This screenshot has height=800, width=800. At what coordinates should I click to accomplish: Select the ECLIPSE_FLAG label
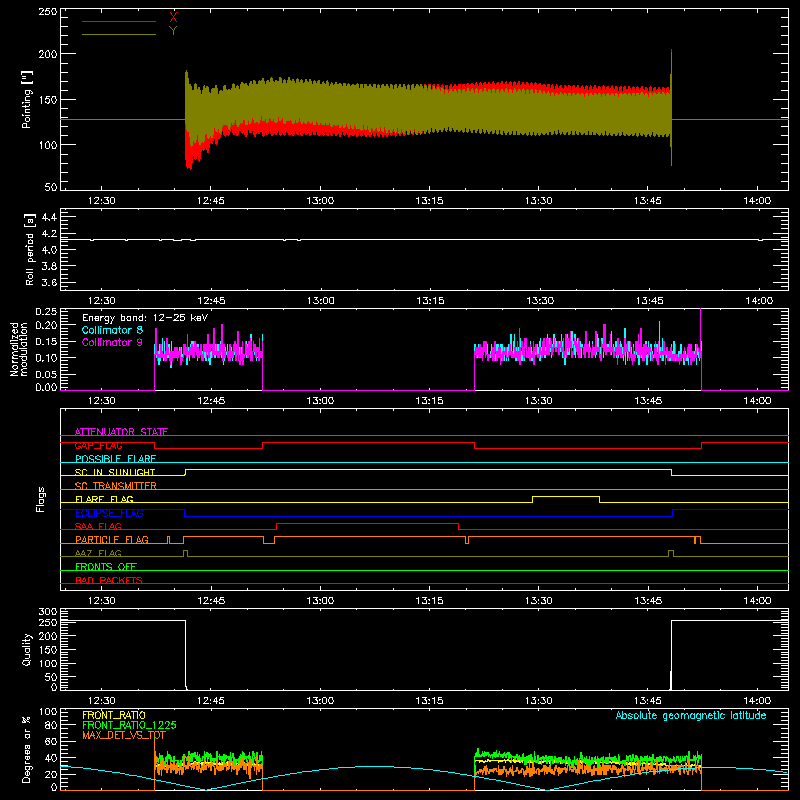coord(109,513)
